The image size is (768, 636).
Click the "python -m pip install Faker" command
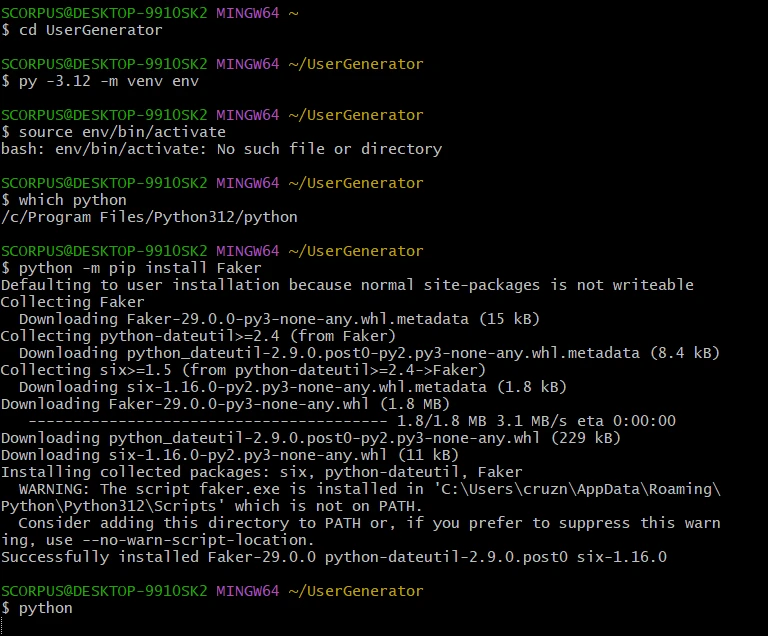[139, 268]
